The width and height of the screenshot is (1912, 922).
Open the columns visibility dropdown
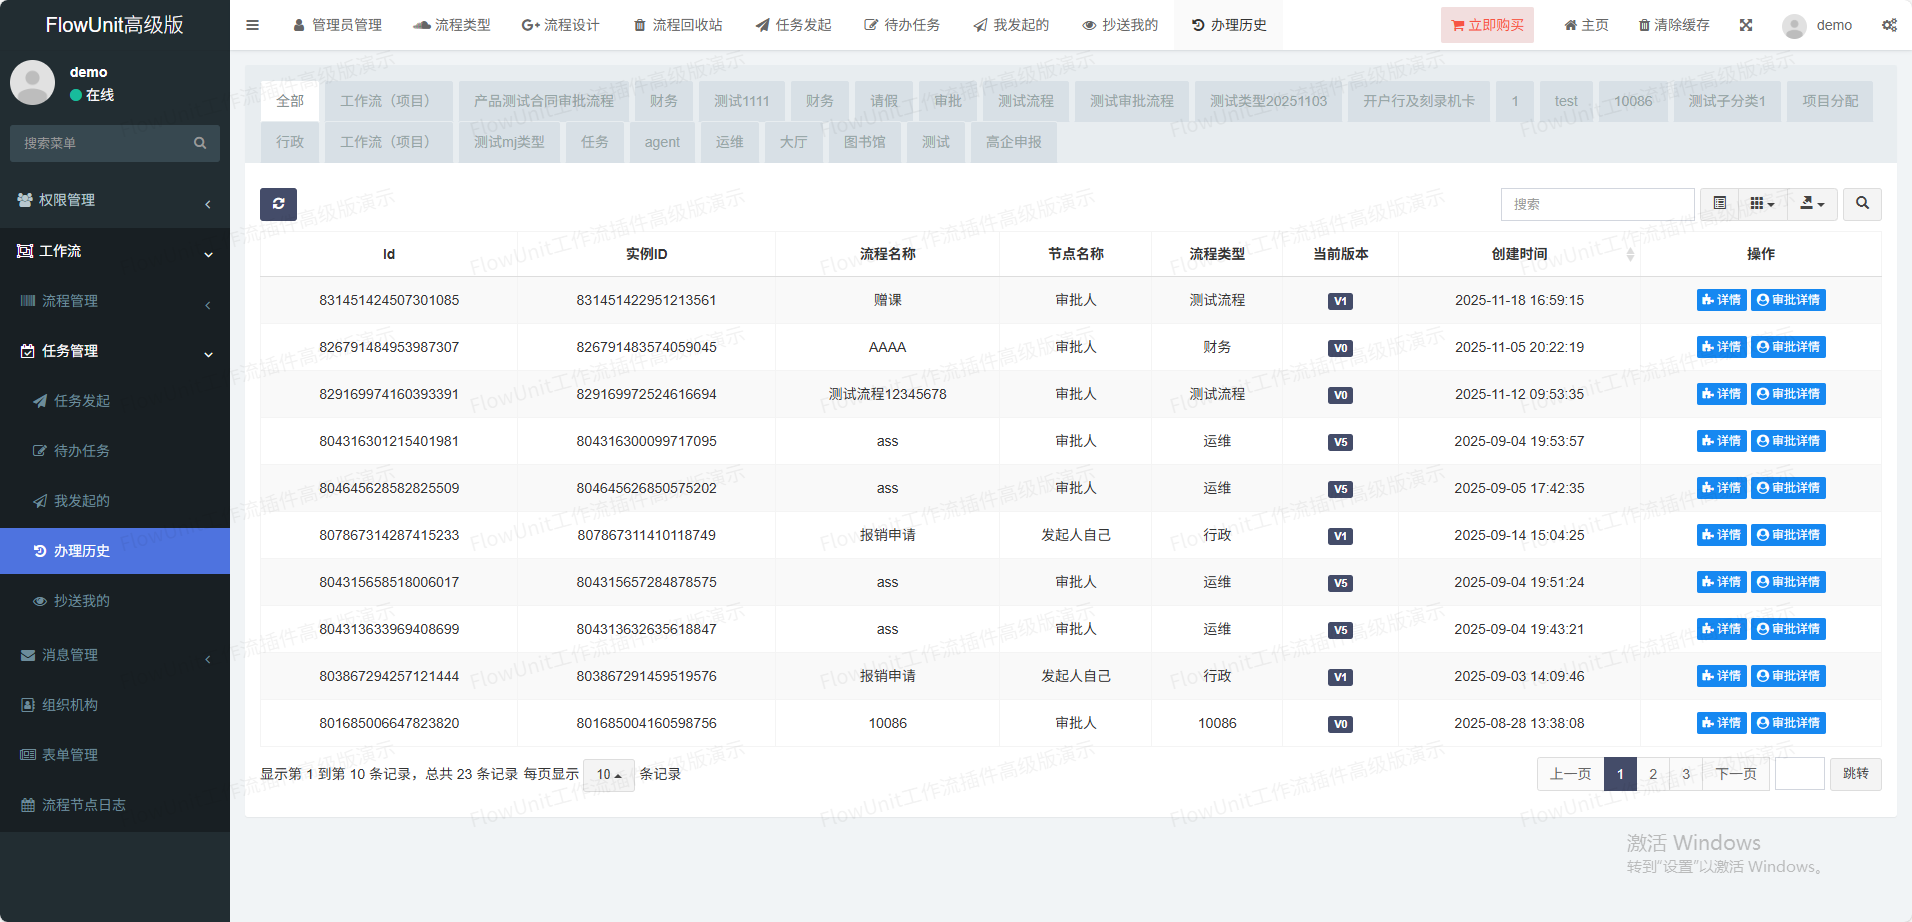pos(1762,204)
